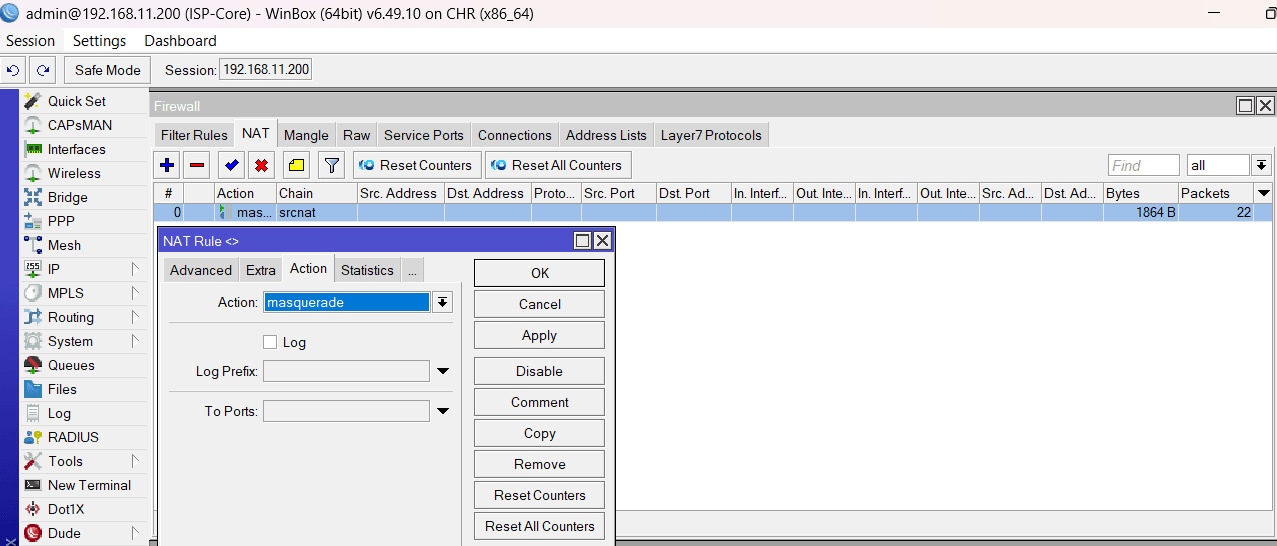Add comment with yellow note icon
This screenshot has height=546, width=1277.
pos(296,165)
